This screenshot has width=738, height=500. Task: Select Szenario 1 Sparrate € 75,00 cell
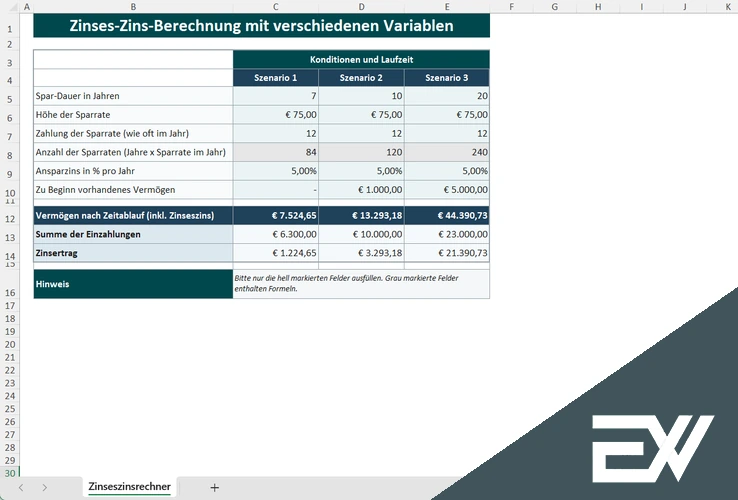pos(276,115)
